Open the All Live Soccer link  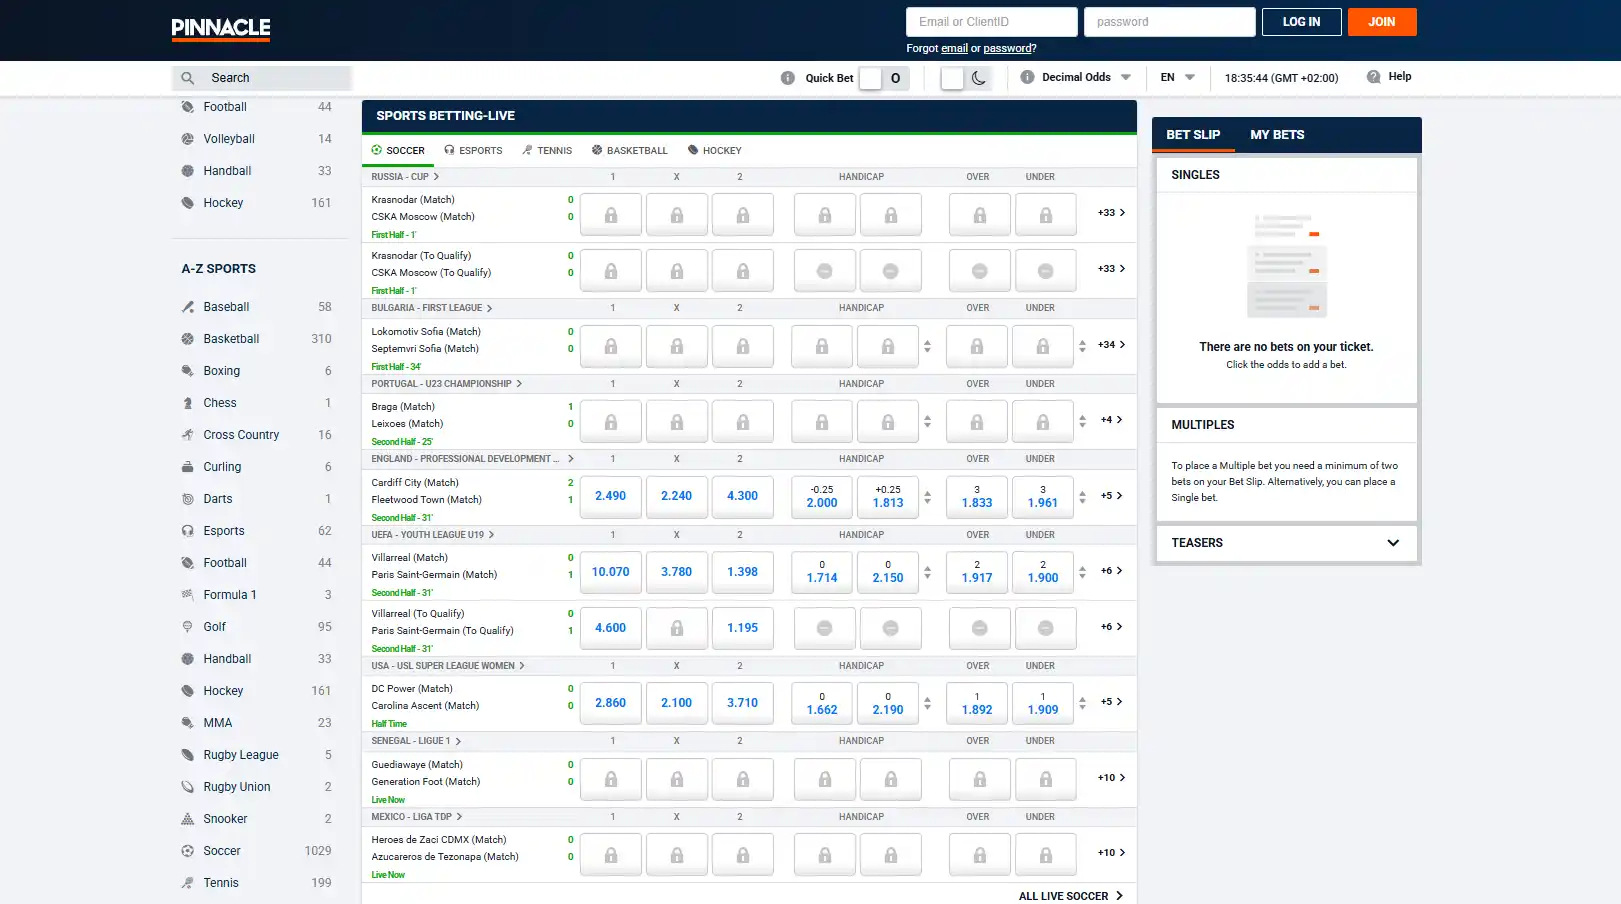tap(1071, 896)
